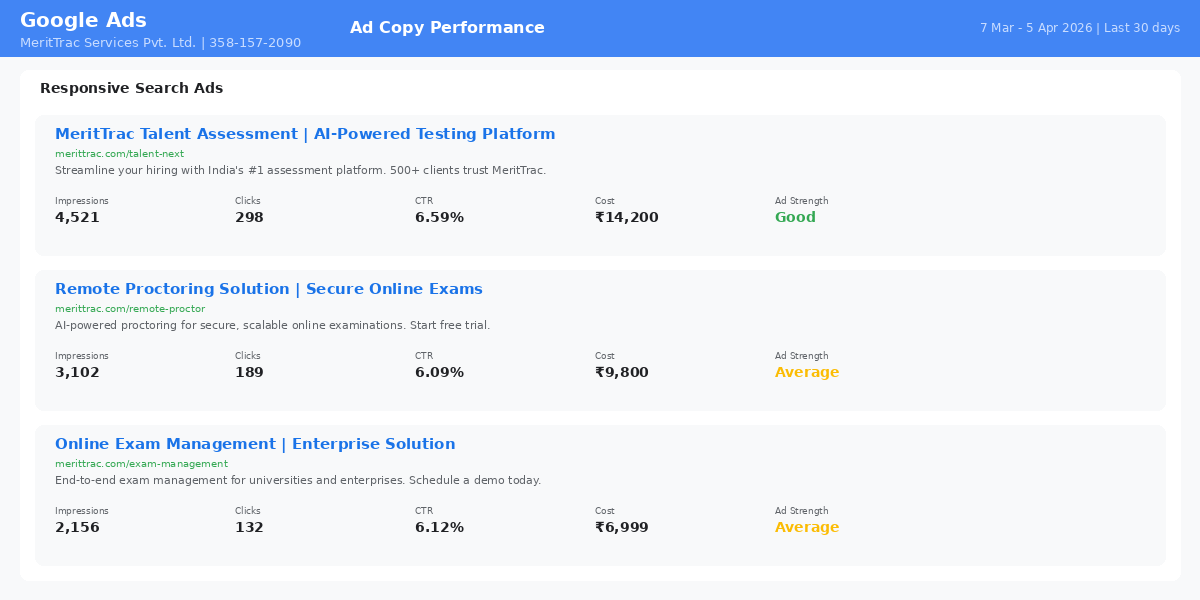Click the Google Ads title in header
1200x600 pixels.
83,20
